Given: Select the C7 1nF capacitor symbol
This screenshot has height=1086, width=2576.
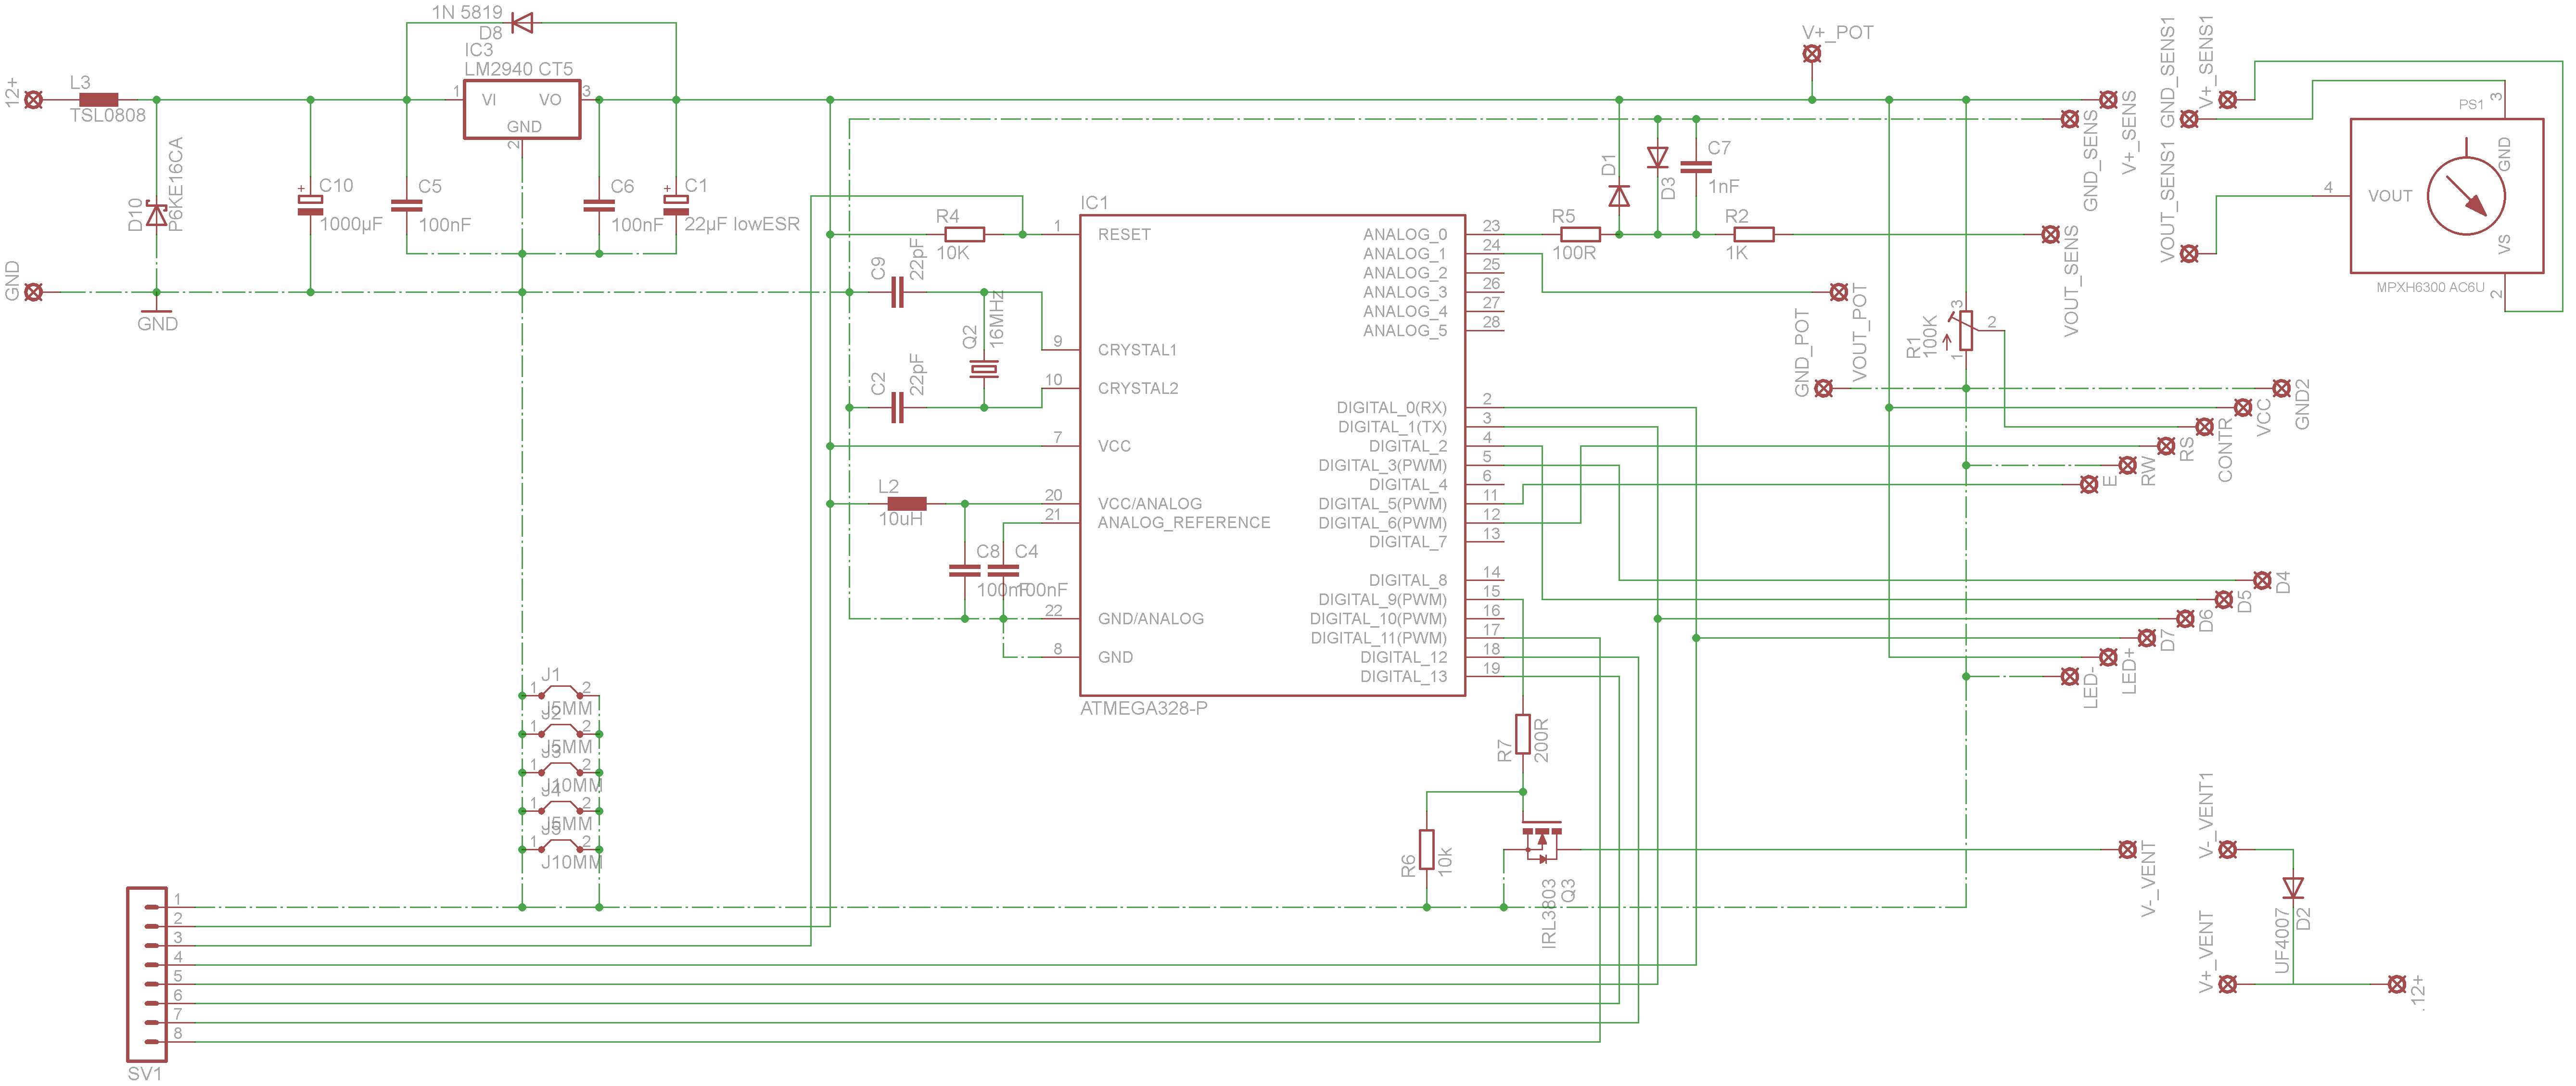Looking at the screenshot, I should (x=1696, y=166).
